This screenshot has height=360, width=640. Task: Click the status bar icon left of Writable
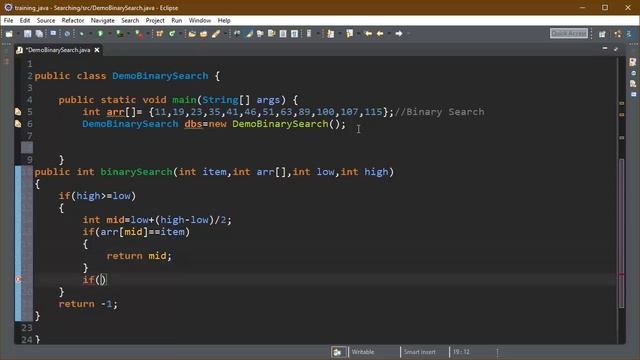[338, 352]
